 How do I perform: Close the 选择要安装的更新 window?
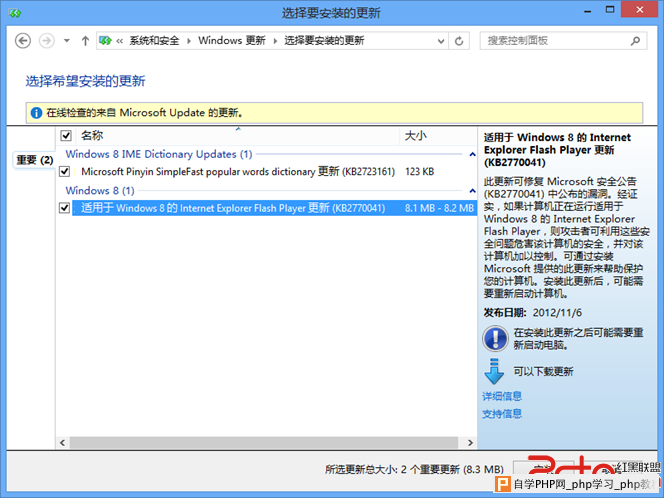pyautogui.click(x=639, y=10)
